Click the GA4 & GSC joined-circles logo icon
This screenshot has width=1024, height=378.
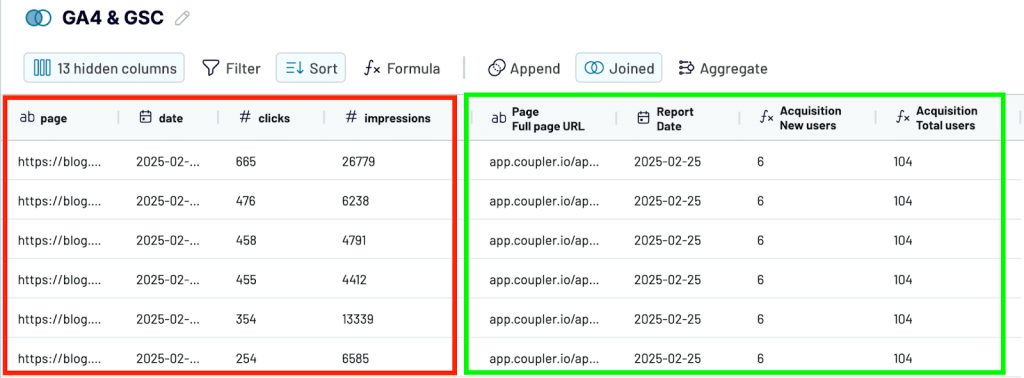39,18
